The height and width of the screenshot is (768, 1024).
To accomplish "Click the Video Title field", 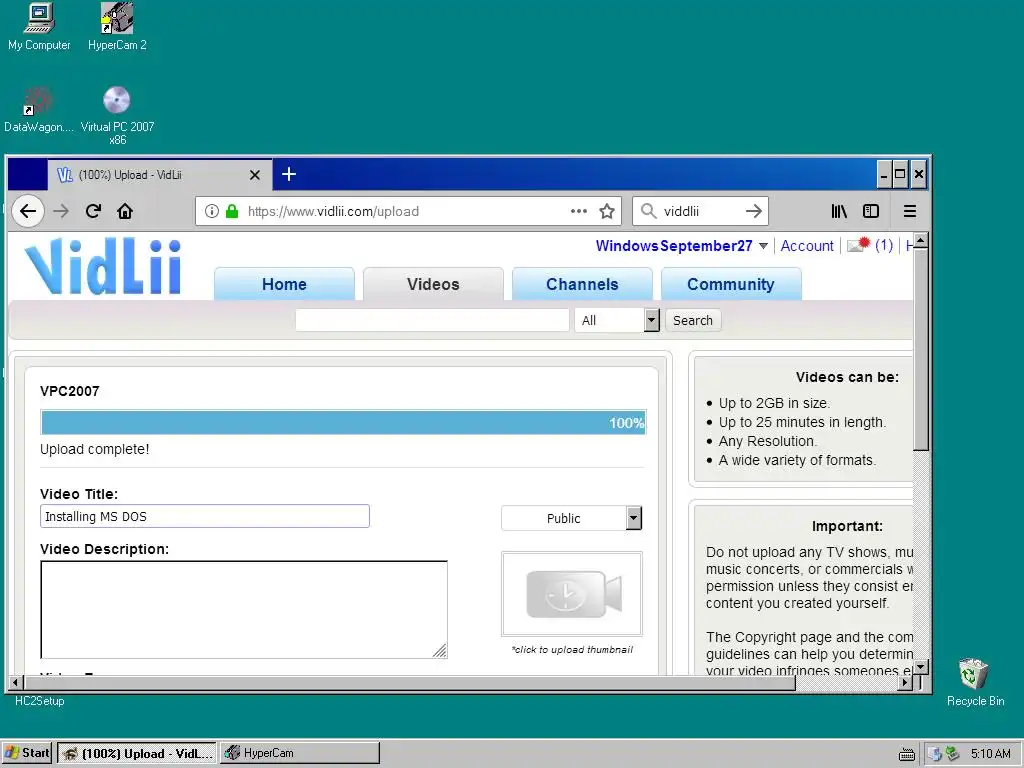I will click(204, 516).
